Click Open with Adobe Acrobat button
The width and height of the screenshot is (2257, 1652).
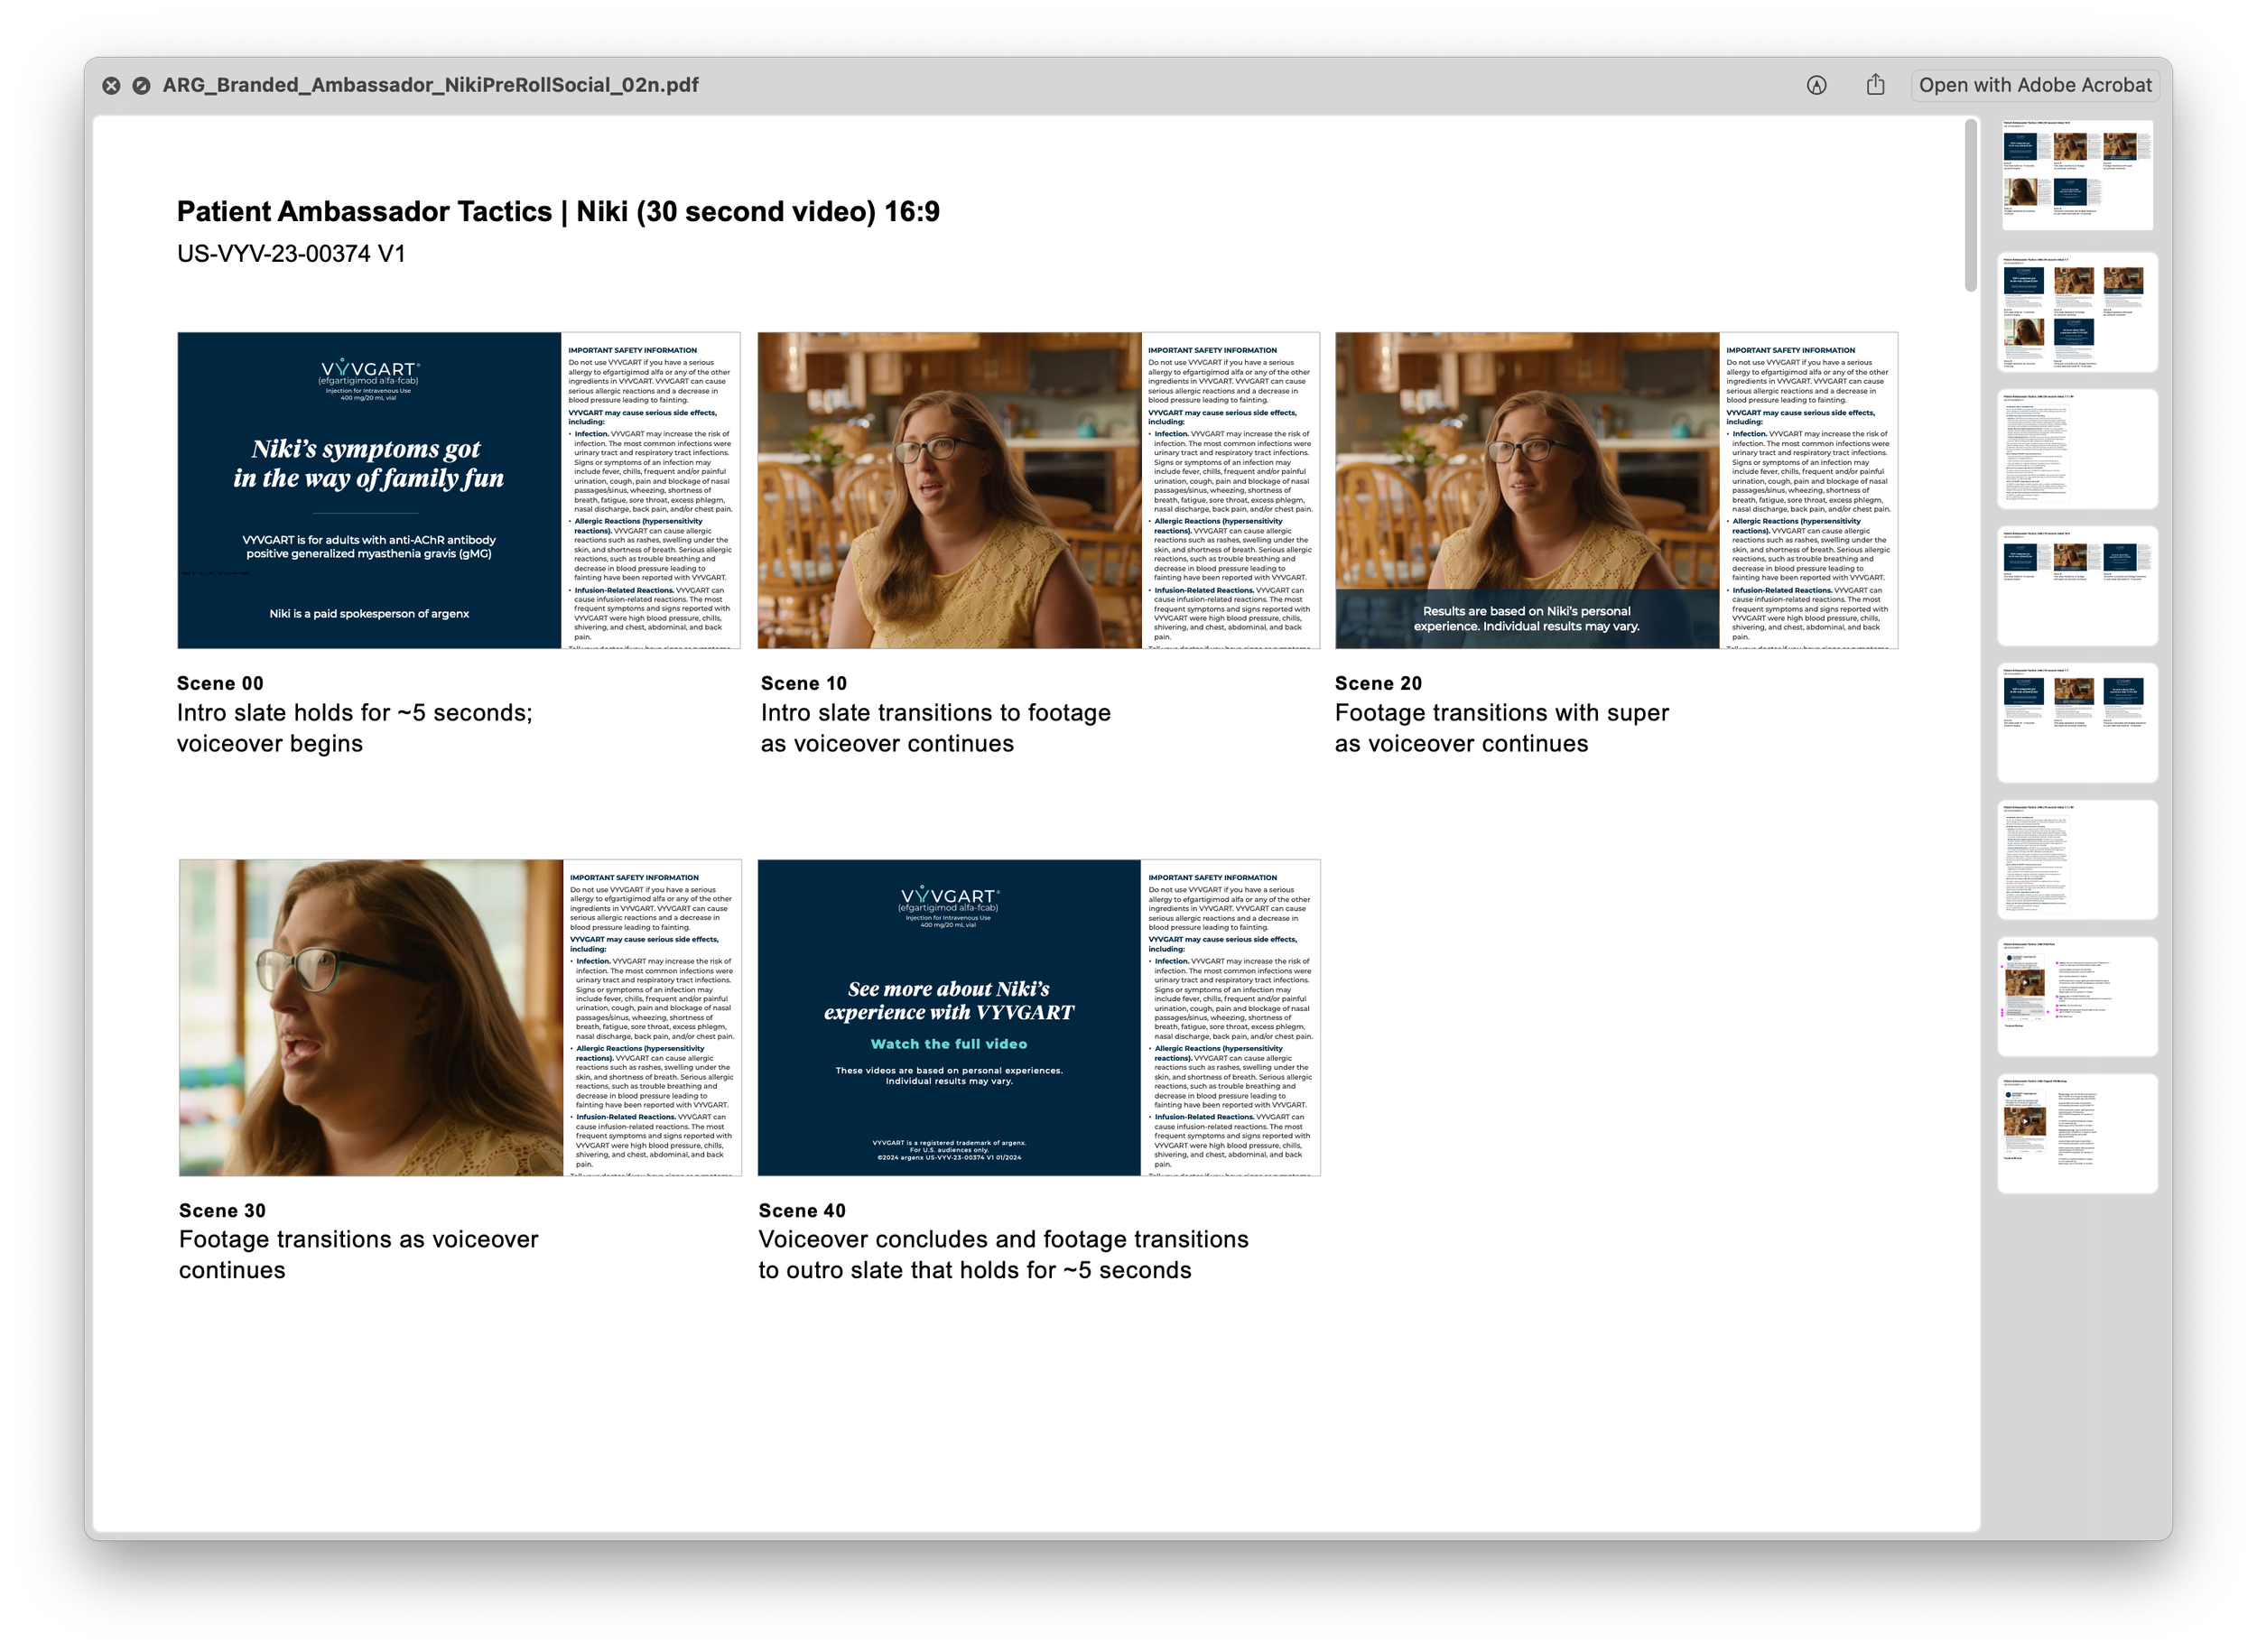click(x=2034, y=85)
